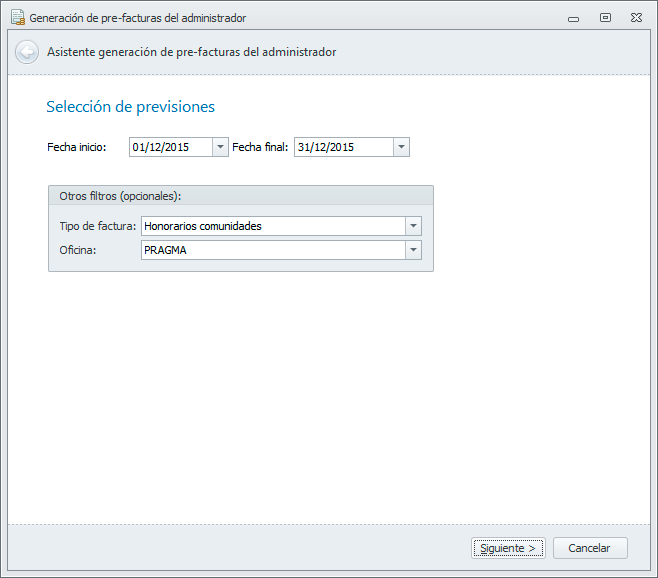
Task: Click the Fecha final label
Action: [260, 147]
